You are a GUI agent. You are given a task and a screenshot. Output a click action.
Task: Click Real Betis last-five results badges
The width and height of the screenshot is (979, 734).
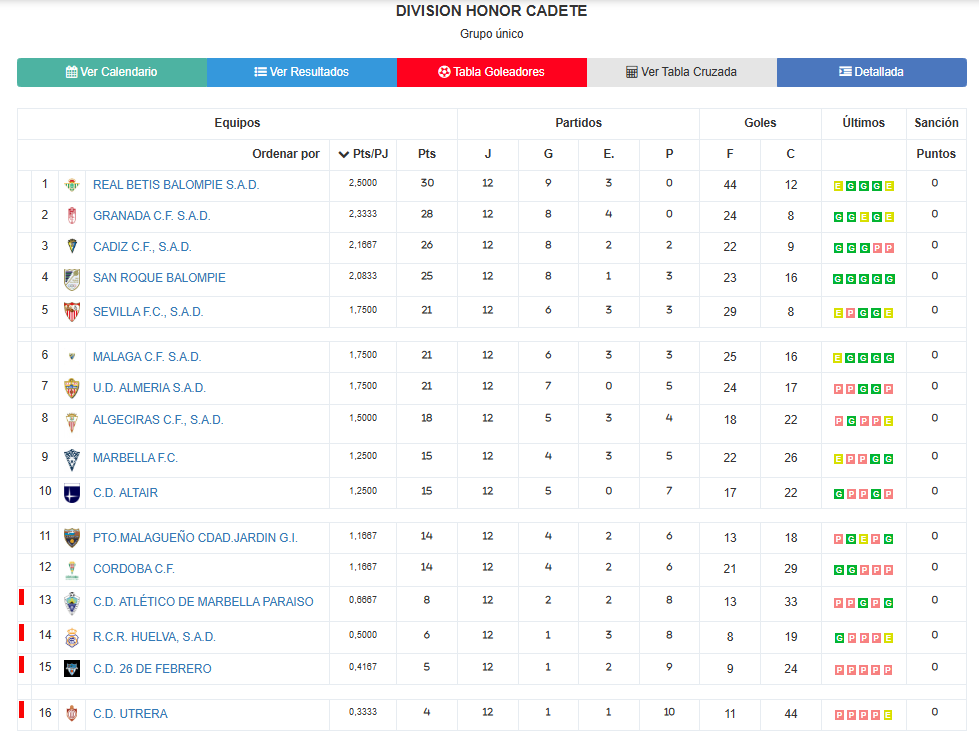[864, 186]
